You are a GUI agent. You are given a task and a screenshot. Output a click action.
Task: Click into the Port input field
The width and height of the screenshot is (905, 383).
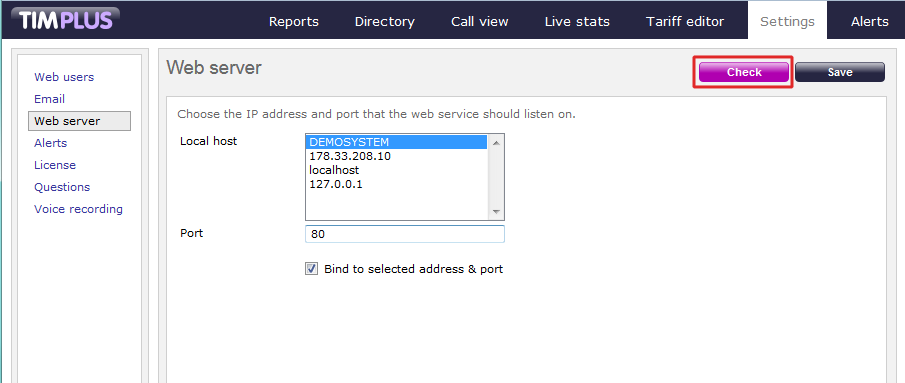tap(405, 234)
